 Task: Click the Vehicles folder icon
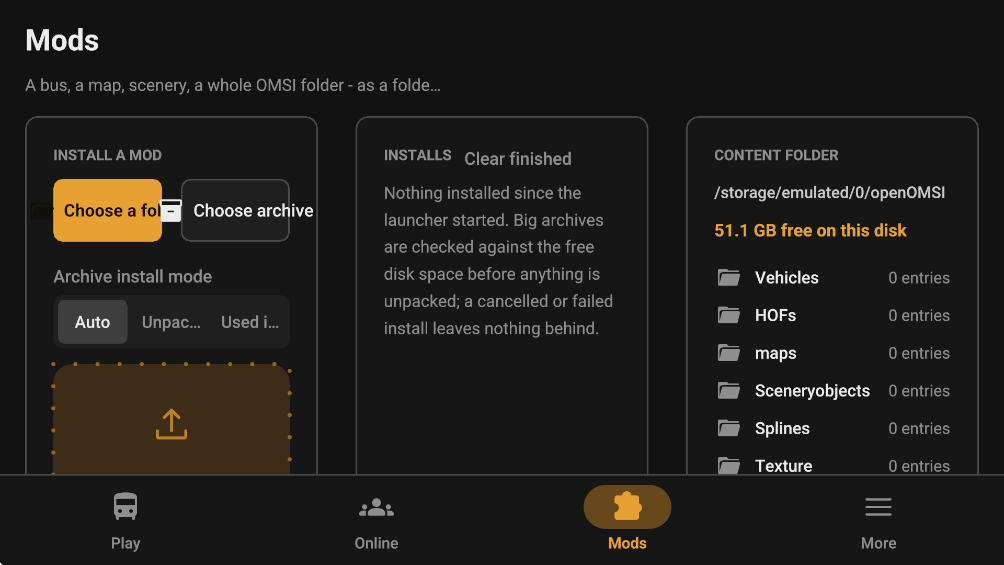click(x=729, y=277)
